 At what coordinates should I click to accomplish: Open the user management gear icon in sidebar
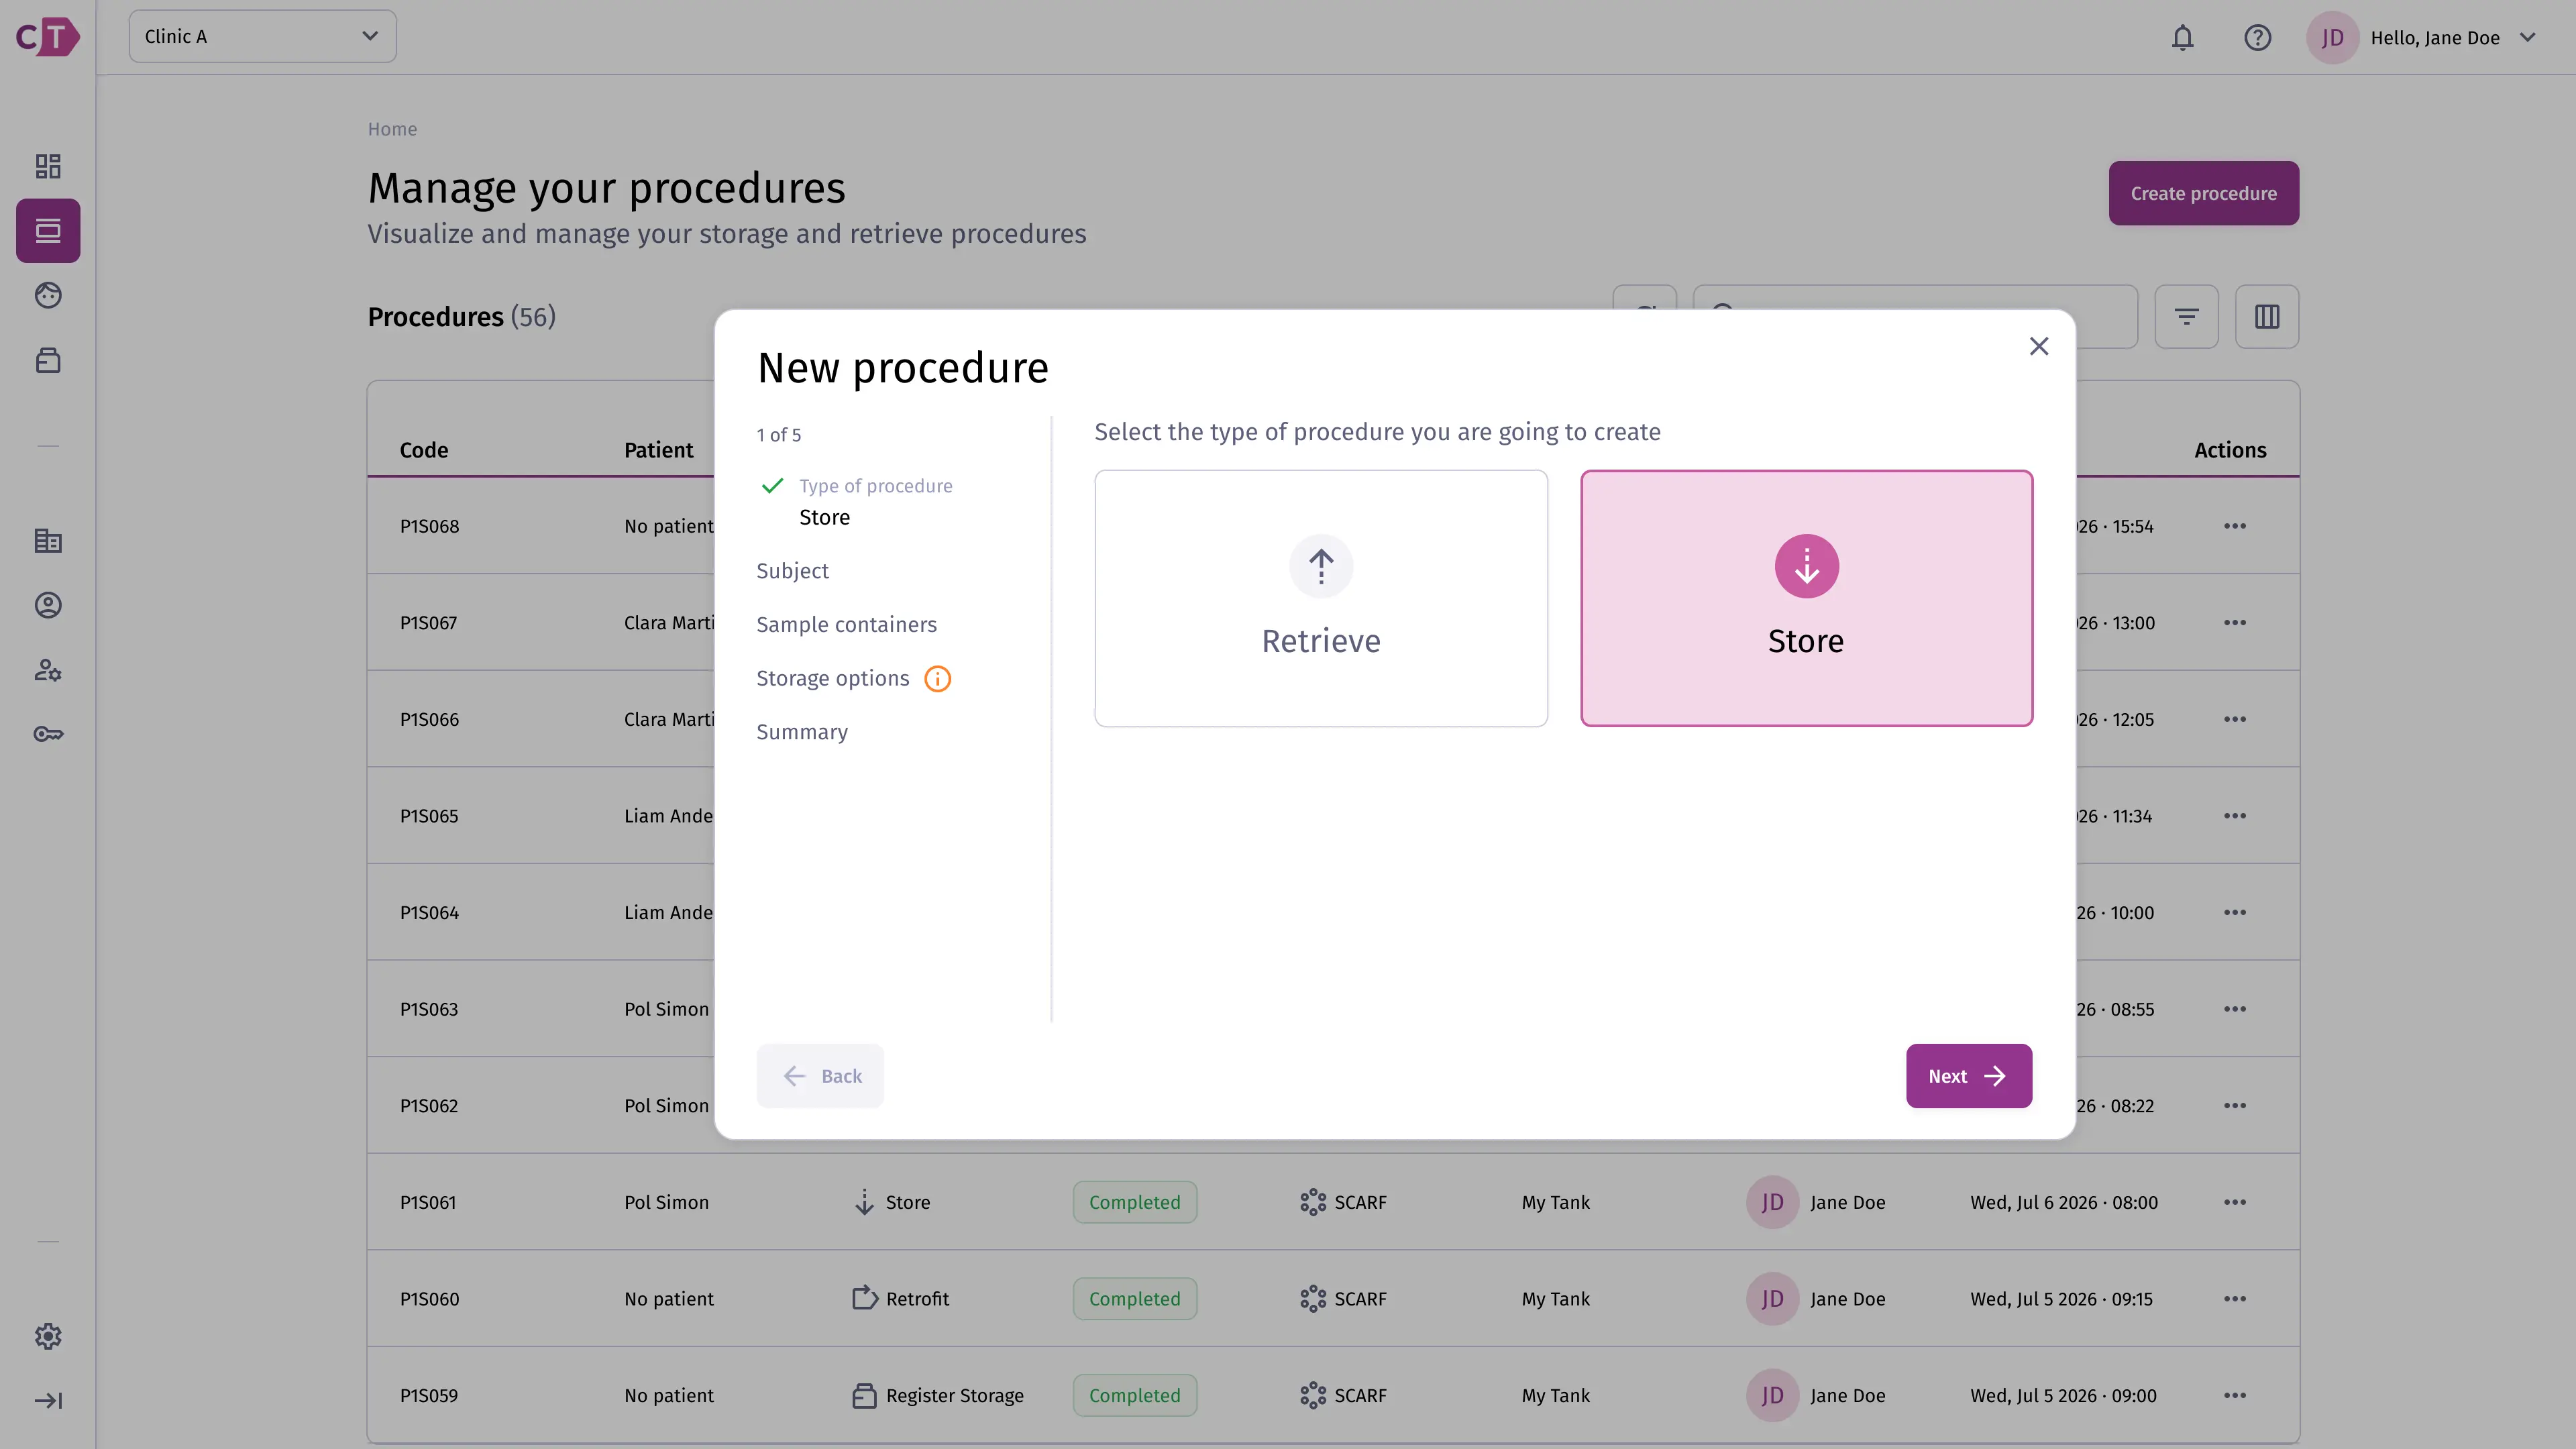(x=48, y=670)
